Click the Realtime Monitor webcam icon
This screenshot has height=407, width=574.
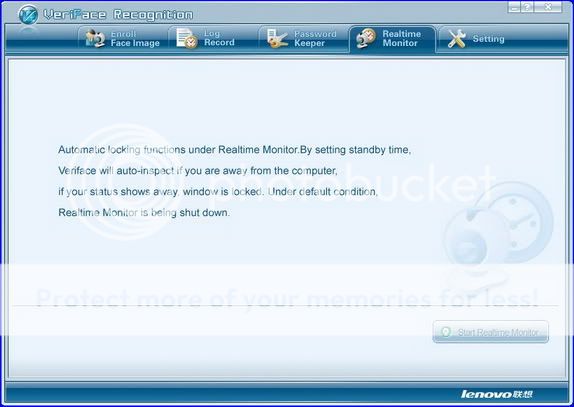point(366,38)
